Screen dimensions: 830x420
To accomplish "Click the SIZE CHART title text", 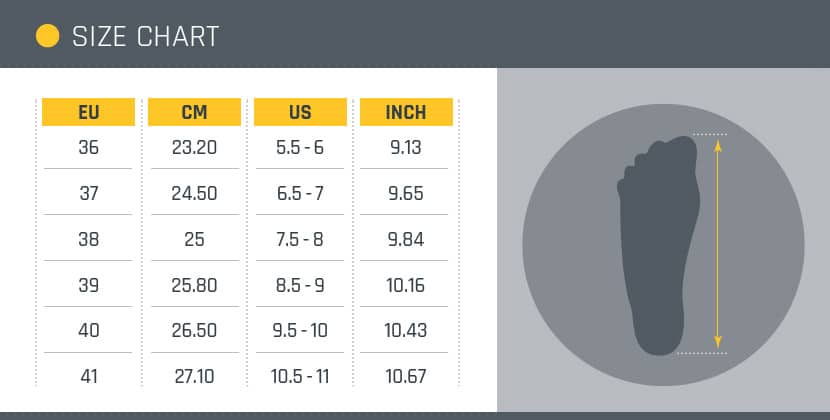I will click(x=146, y=37).
